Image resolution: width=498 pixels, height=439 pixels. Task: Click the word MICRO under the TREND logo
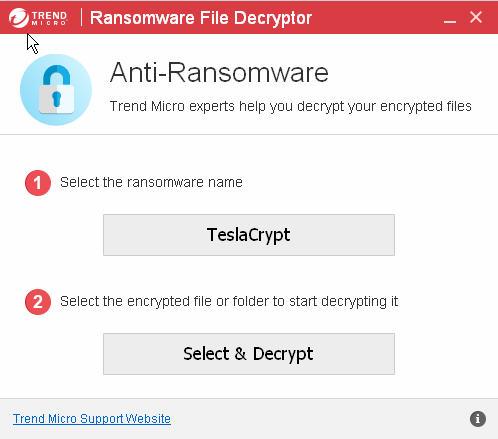(x=49, y=23)
